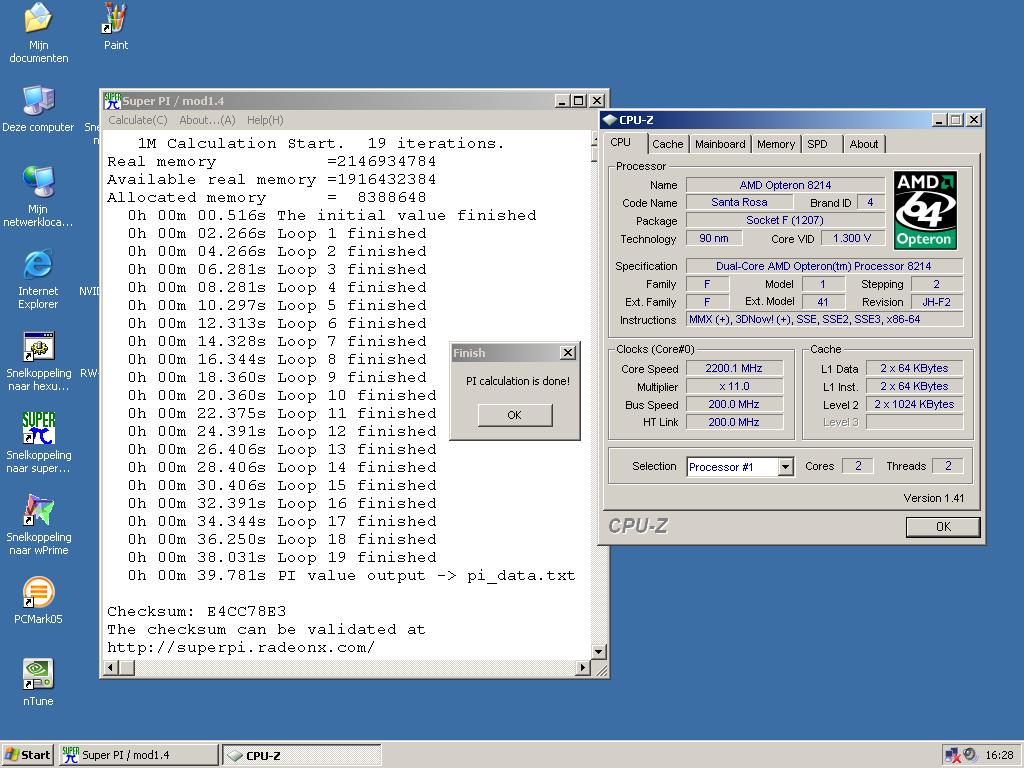
Task: Switch to the Mainboard tab in CPU-Z
Action: click(720, 144)
